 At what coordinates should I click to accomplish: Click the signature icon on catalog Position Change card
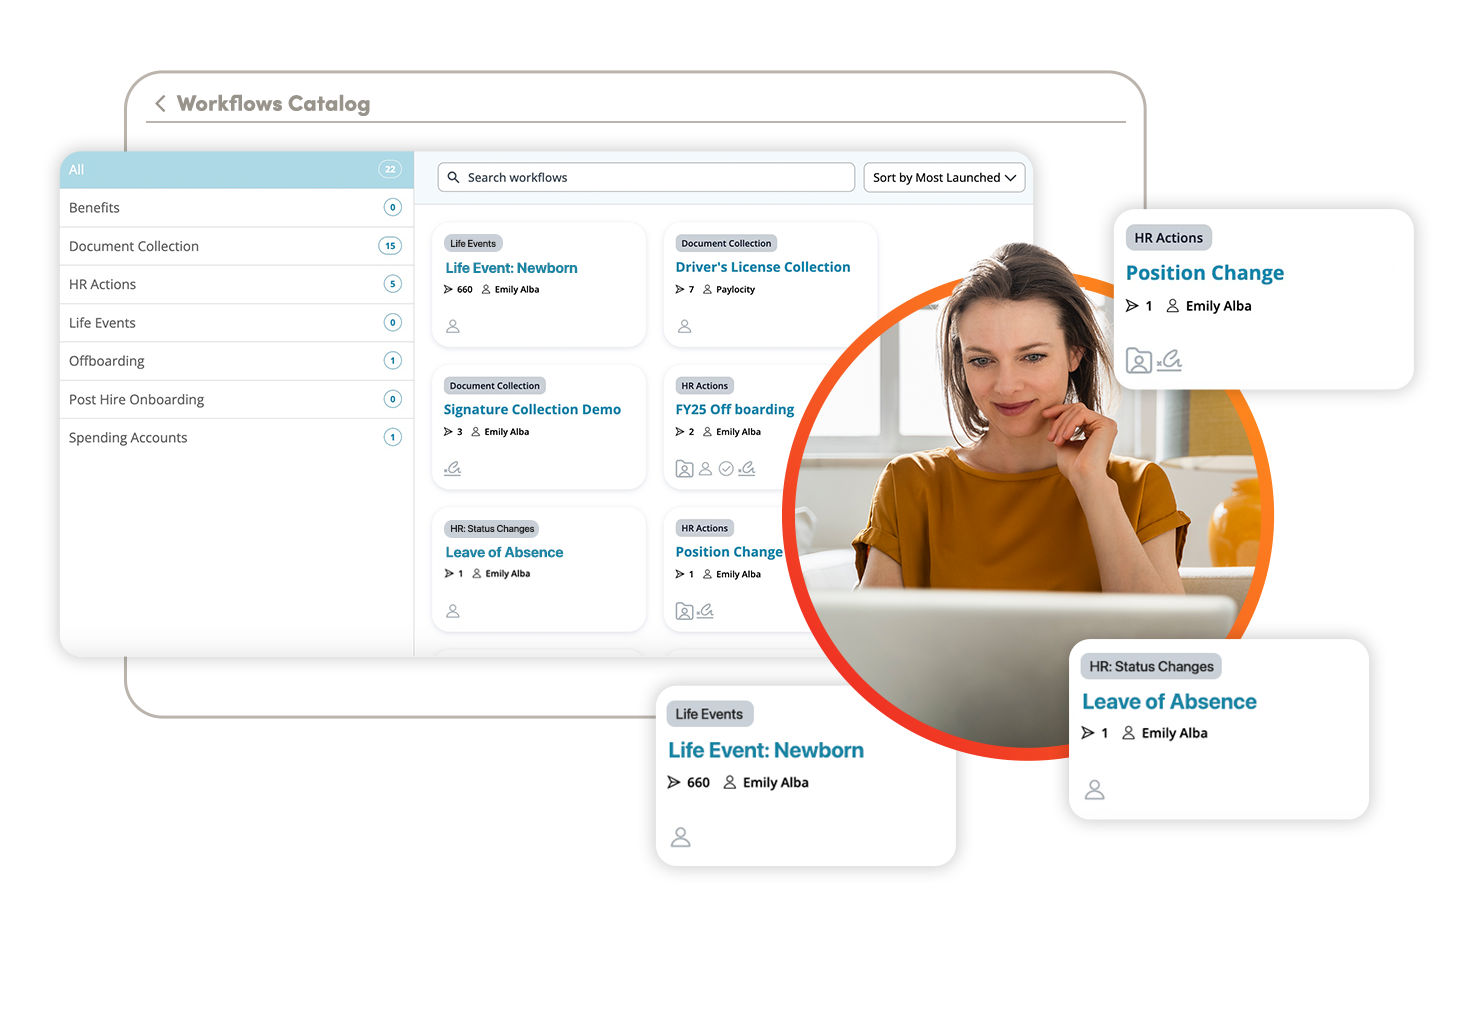[705, 610]
